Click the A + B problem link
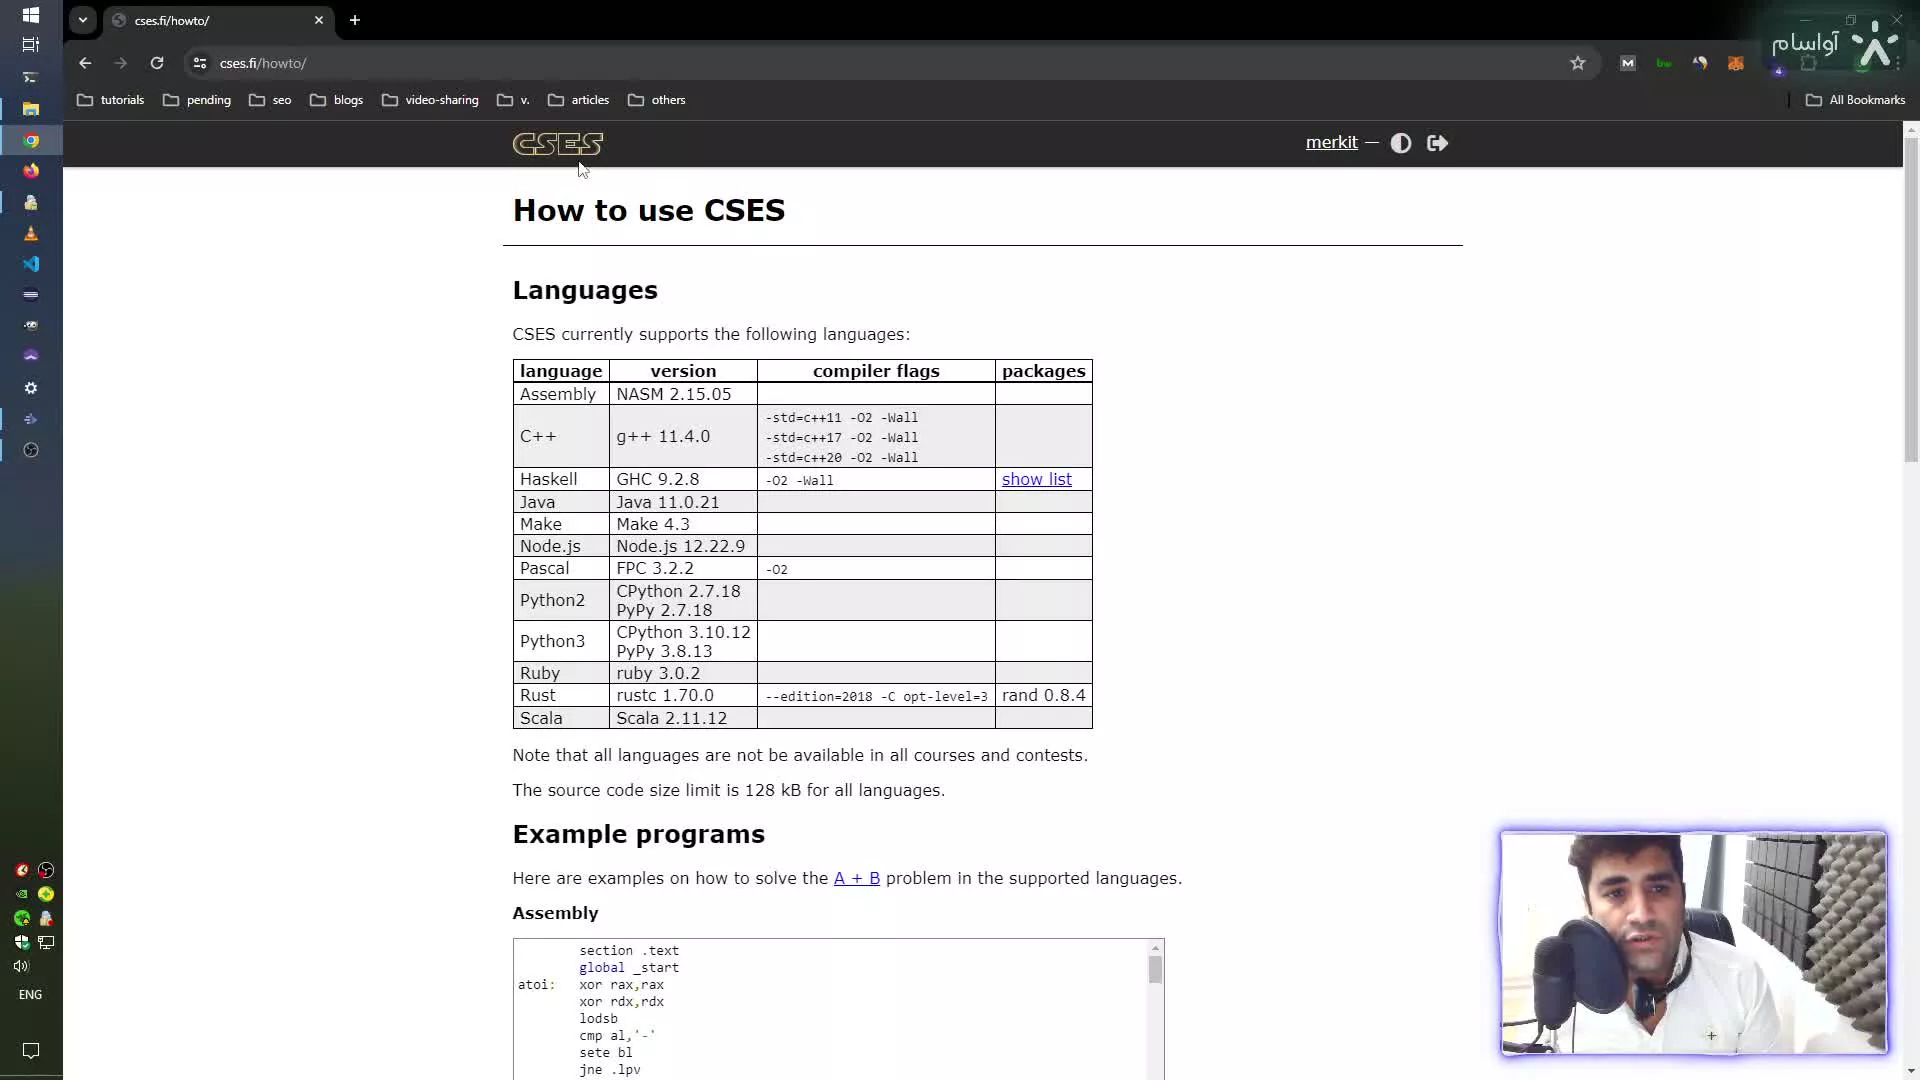This screenshot has width=1920, height=1080. coord(856,878)
